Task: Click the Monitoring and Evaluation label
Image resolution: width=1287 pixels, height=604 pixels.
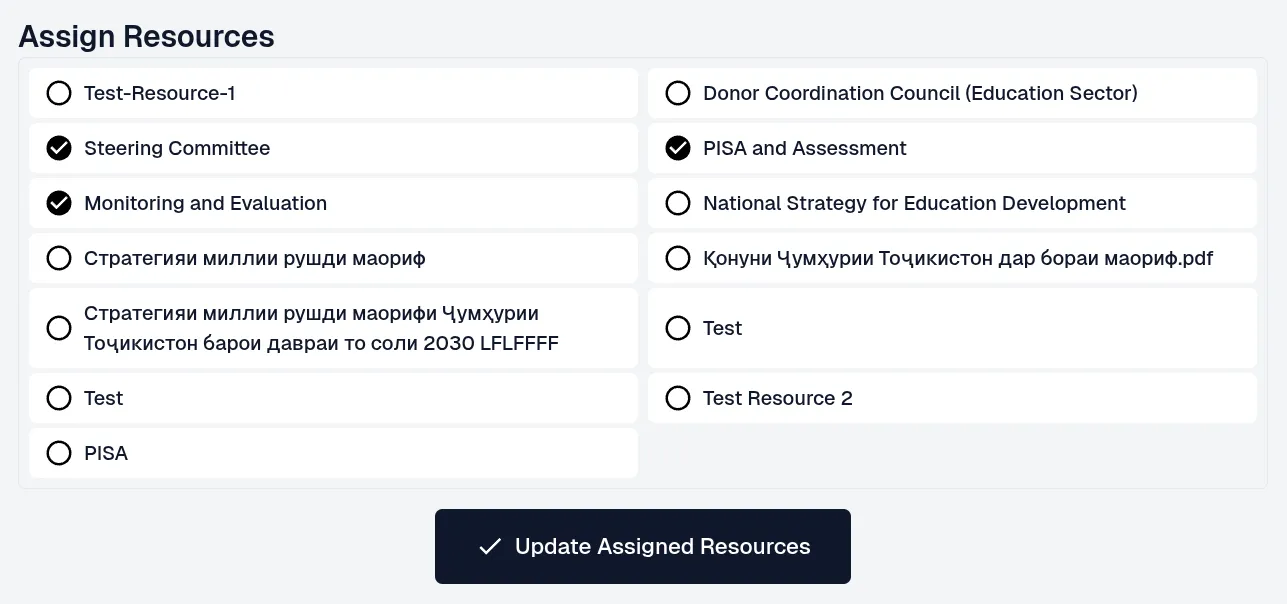Action: 205,203
